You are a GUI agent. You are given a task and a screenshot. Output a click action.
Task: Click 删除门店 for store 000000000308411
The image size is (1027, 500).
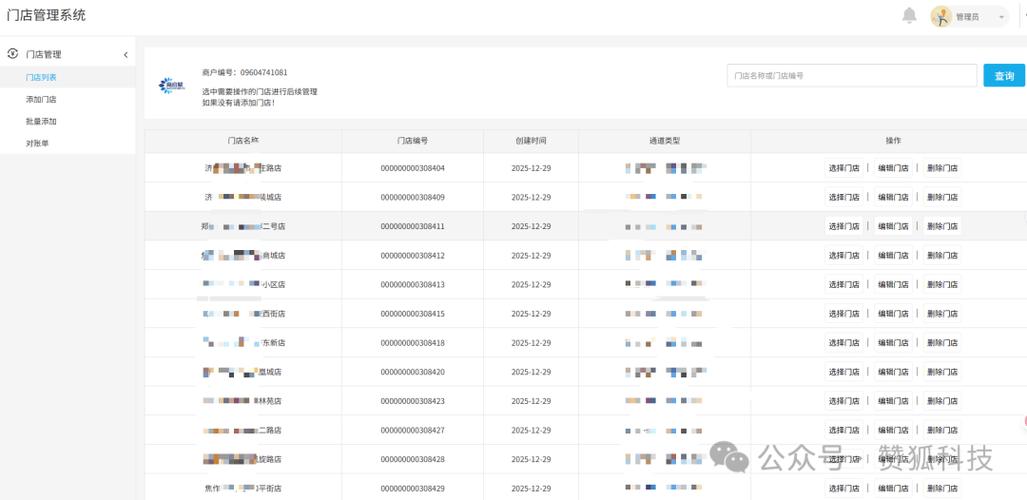pos(942,226)
